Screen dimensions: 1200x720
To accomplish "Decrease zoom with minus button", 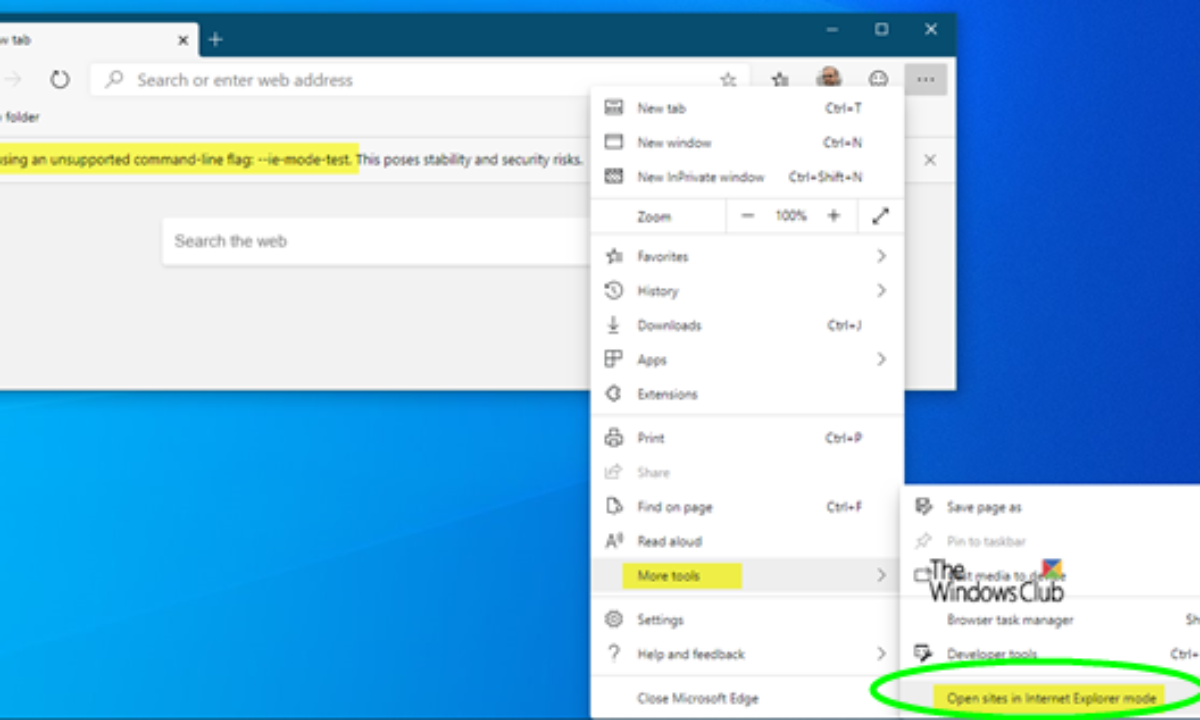I will (747, 216).
